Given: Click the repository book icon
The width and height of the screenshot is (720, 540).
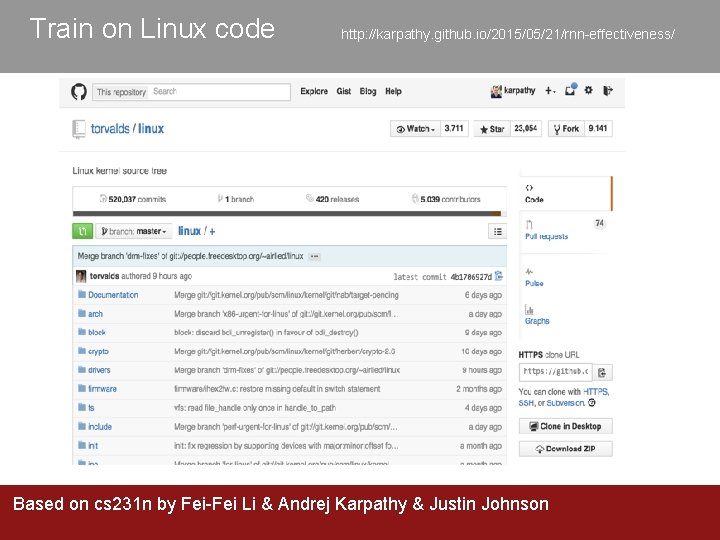Looking at the screenshot, I should (x=79, y=129).
